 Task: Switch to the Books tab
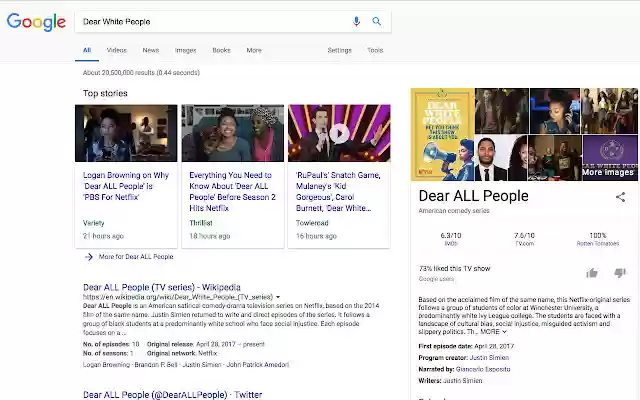221,50
